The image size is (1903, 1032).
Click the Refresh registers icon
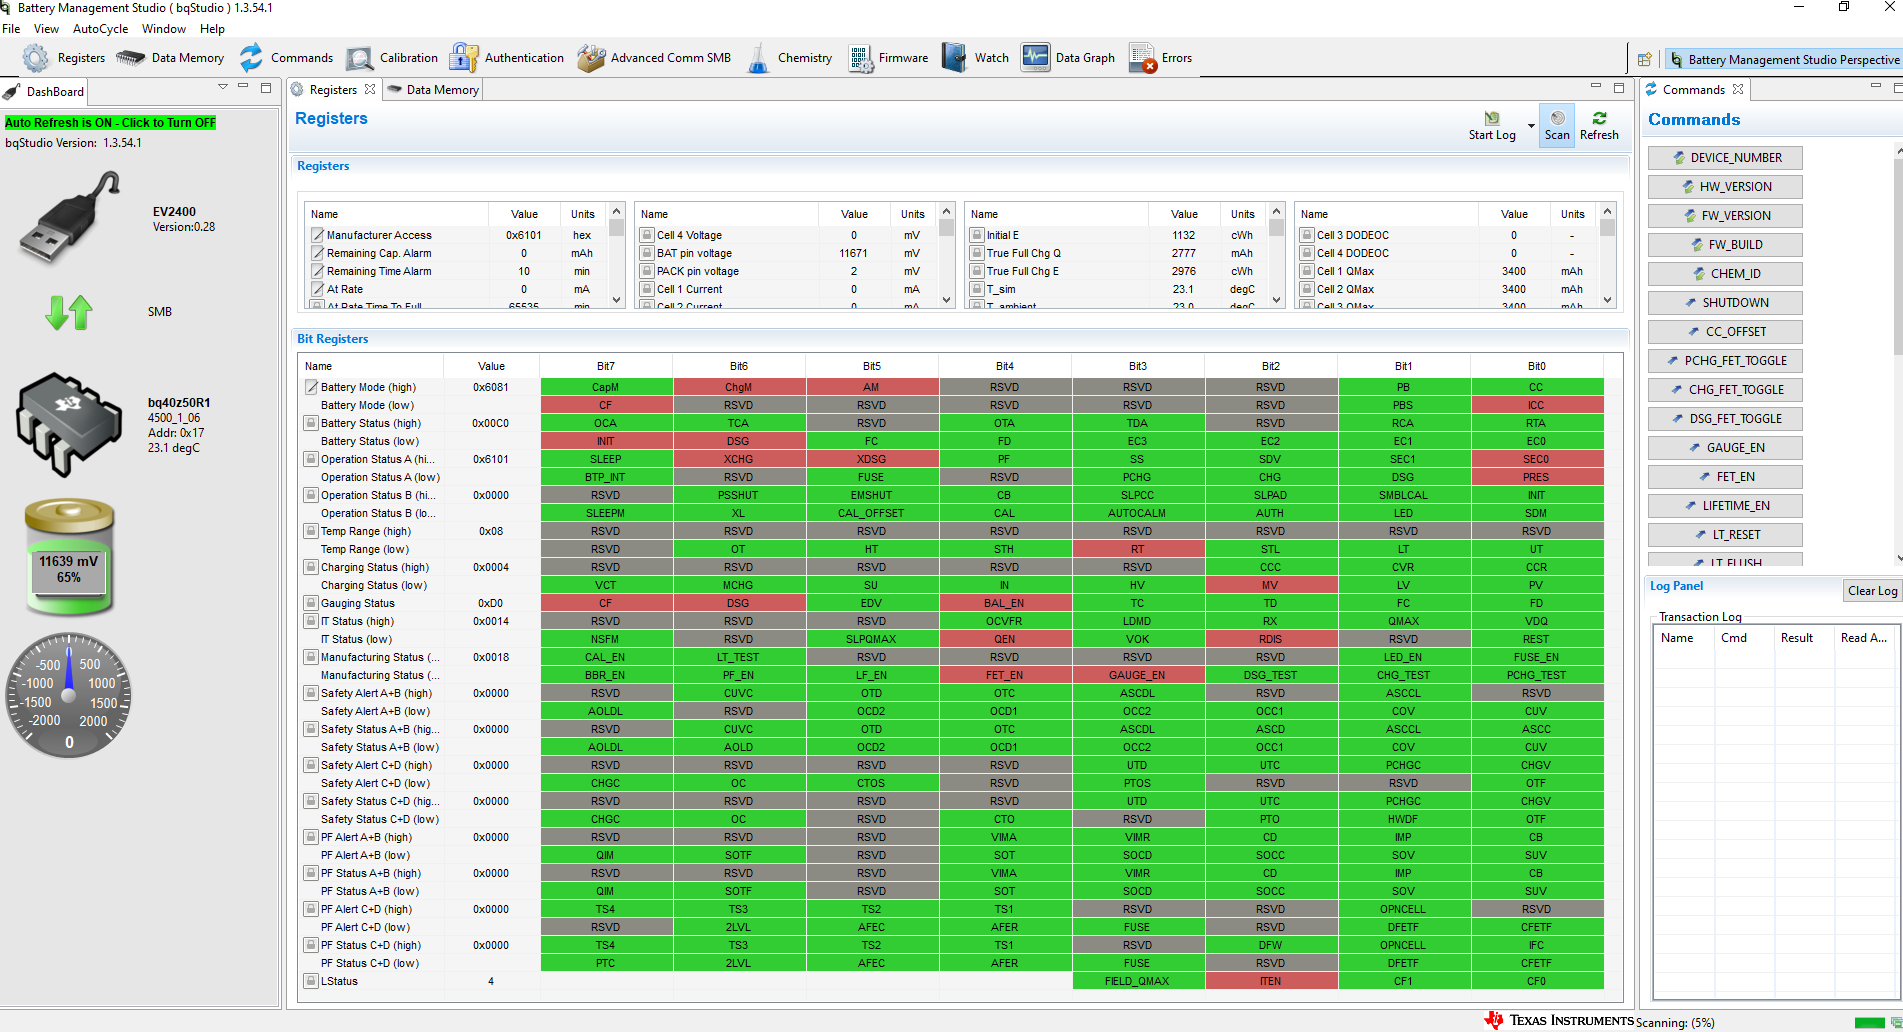point(1599,118)
